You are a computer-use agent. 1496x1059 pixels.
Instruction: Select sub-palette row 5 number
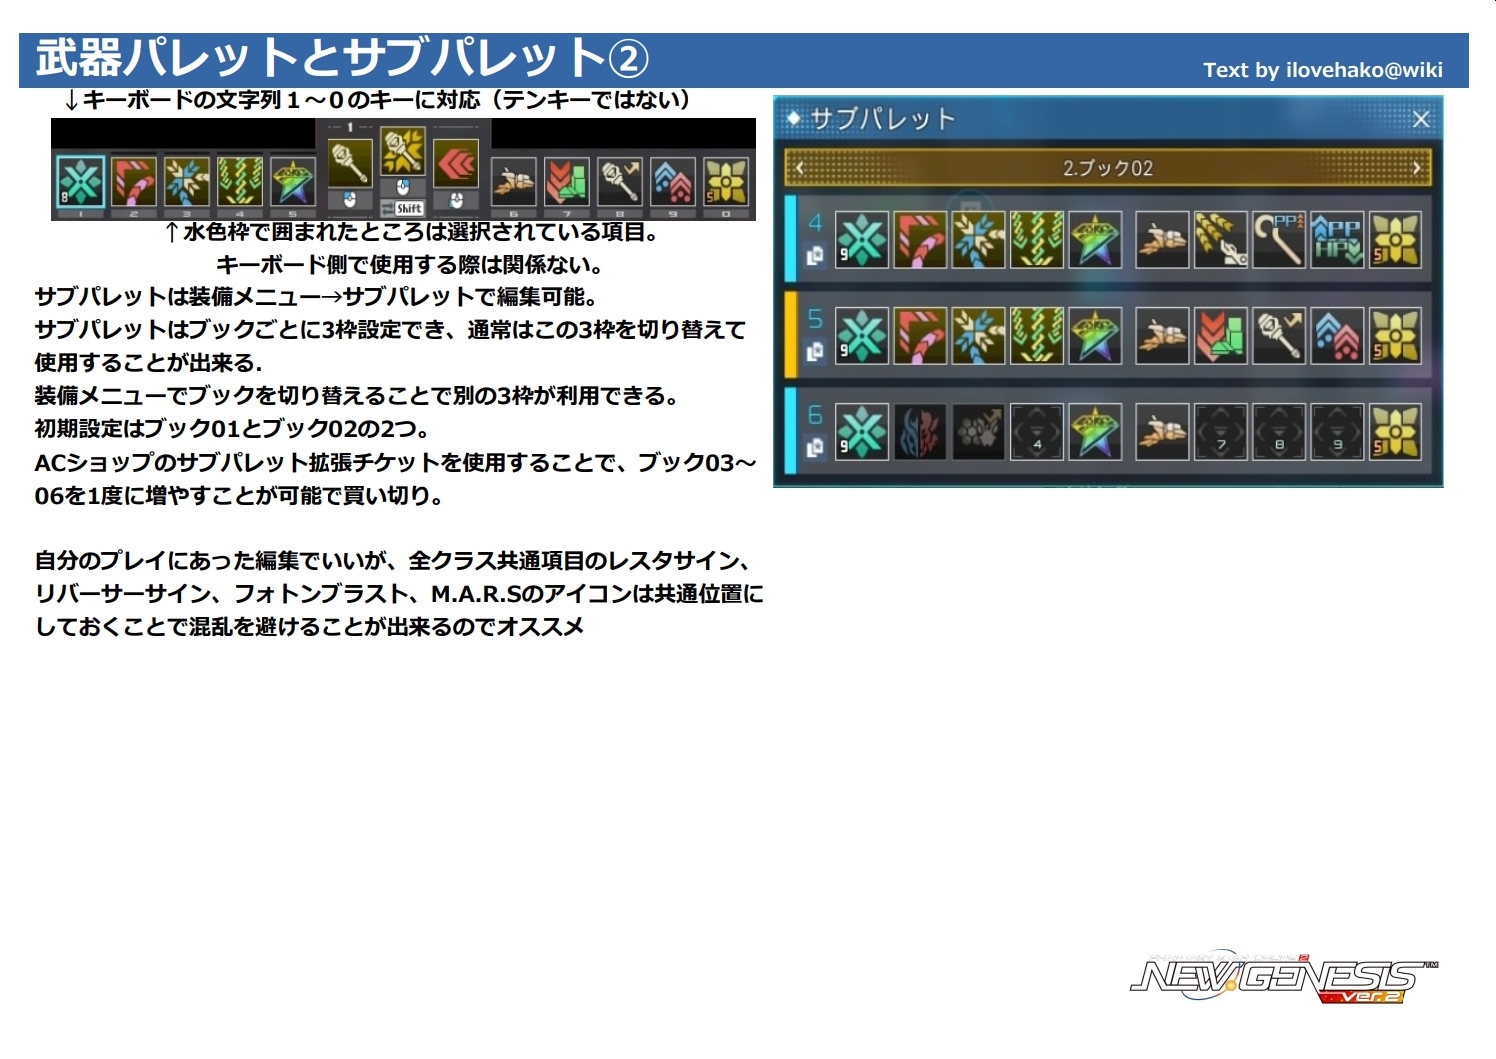point(815,318)
